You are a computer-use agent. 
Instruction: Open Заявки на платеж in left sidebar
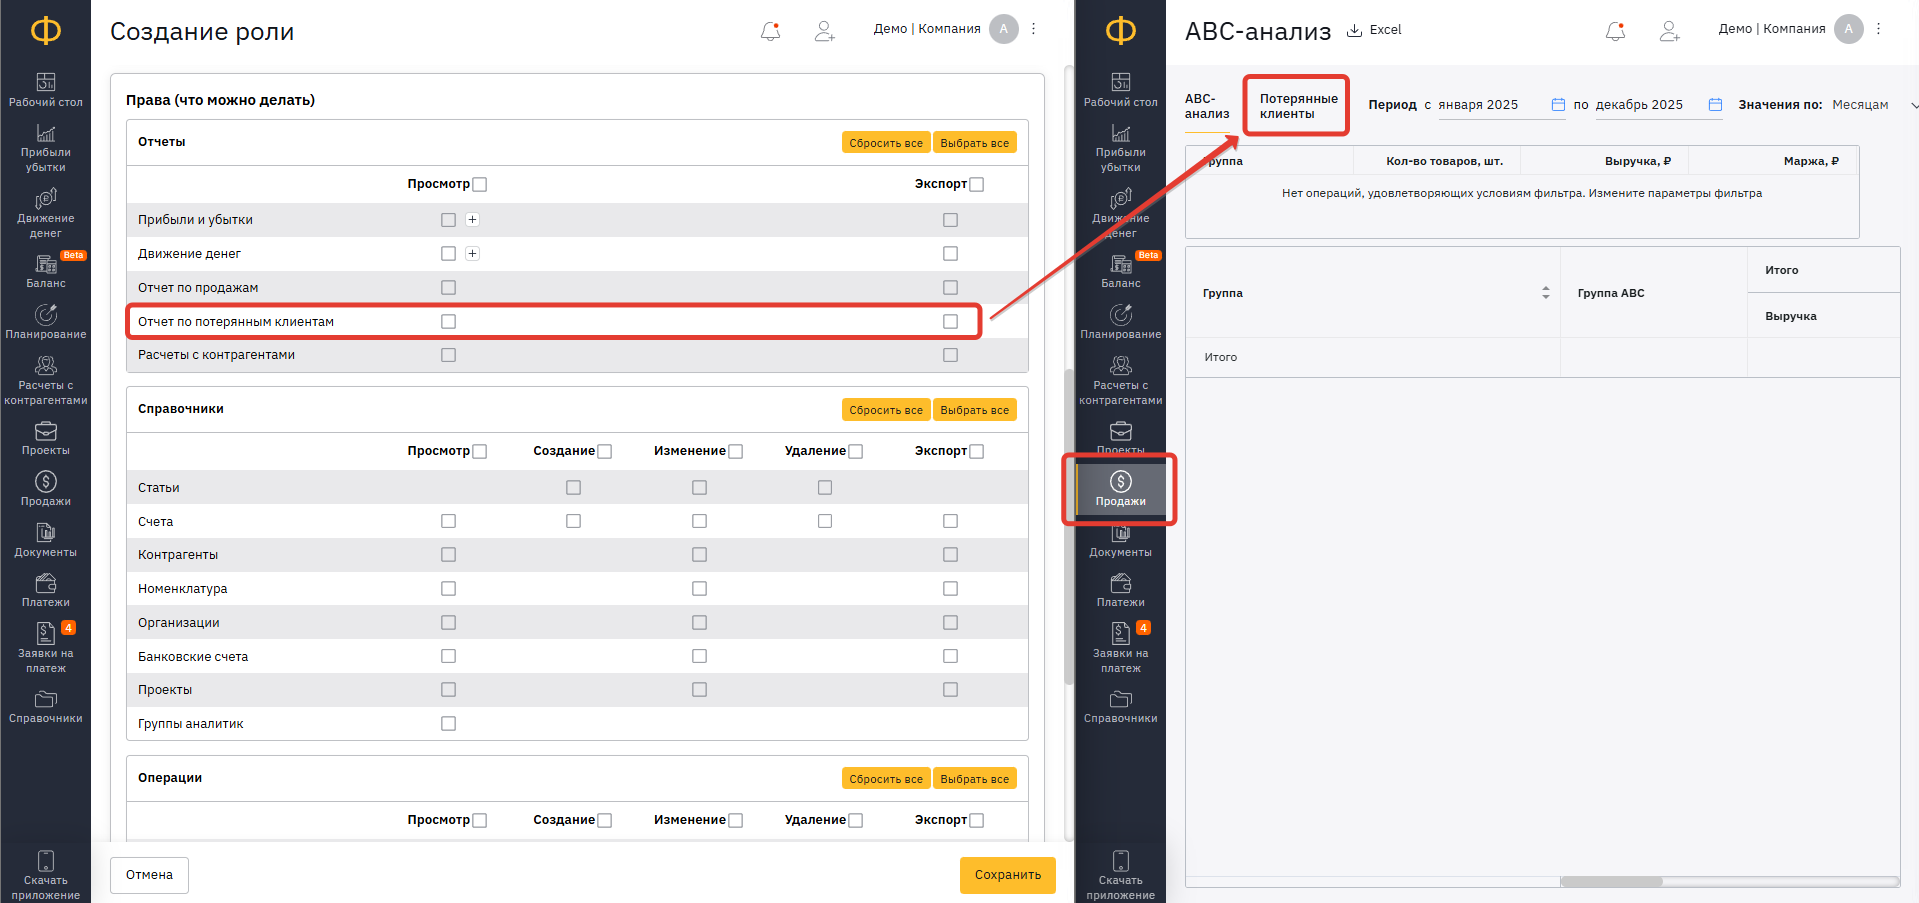pos(45,647)
